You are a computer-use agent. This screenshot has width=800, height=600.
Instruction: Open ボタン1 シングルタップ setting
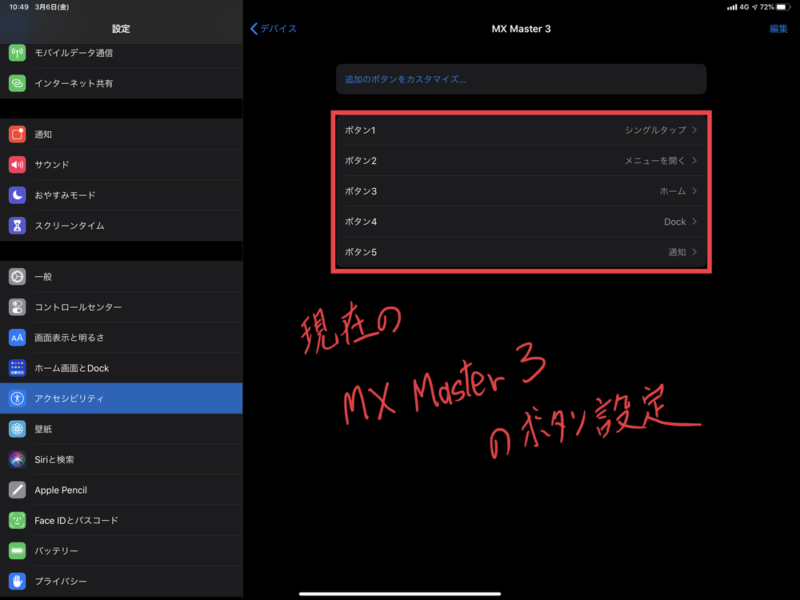(x=521, y=130)
